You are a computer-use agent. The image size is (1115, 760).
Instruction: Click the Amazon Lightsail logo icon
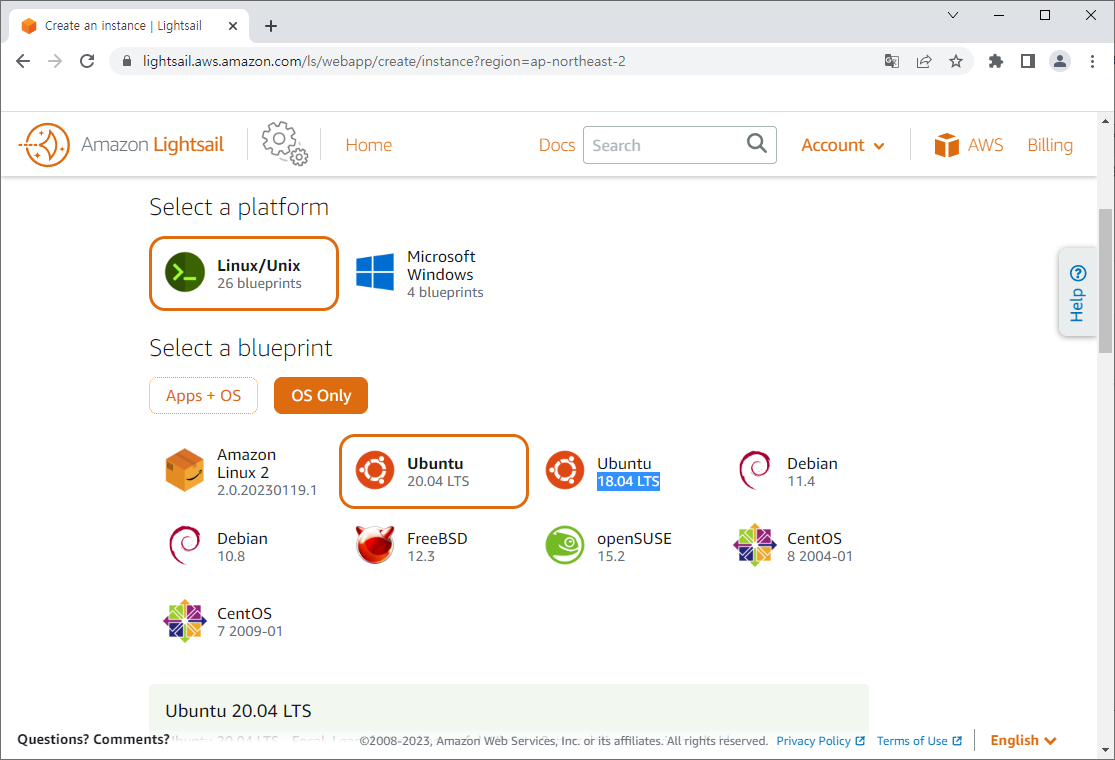44,145
